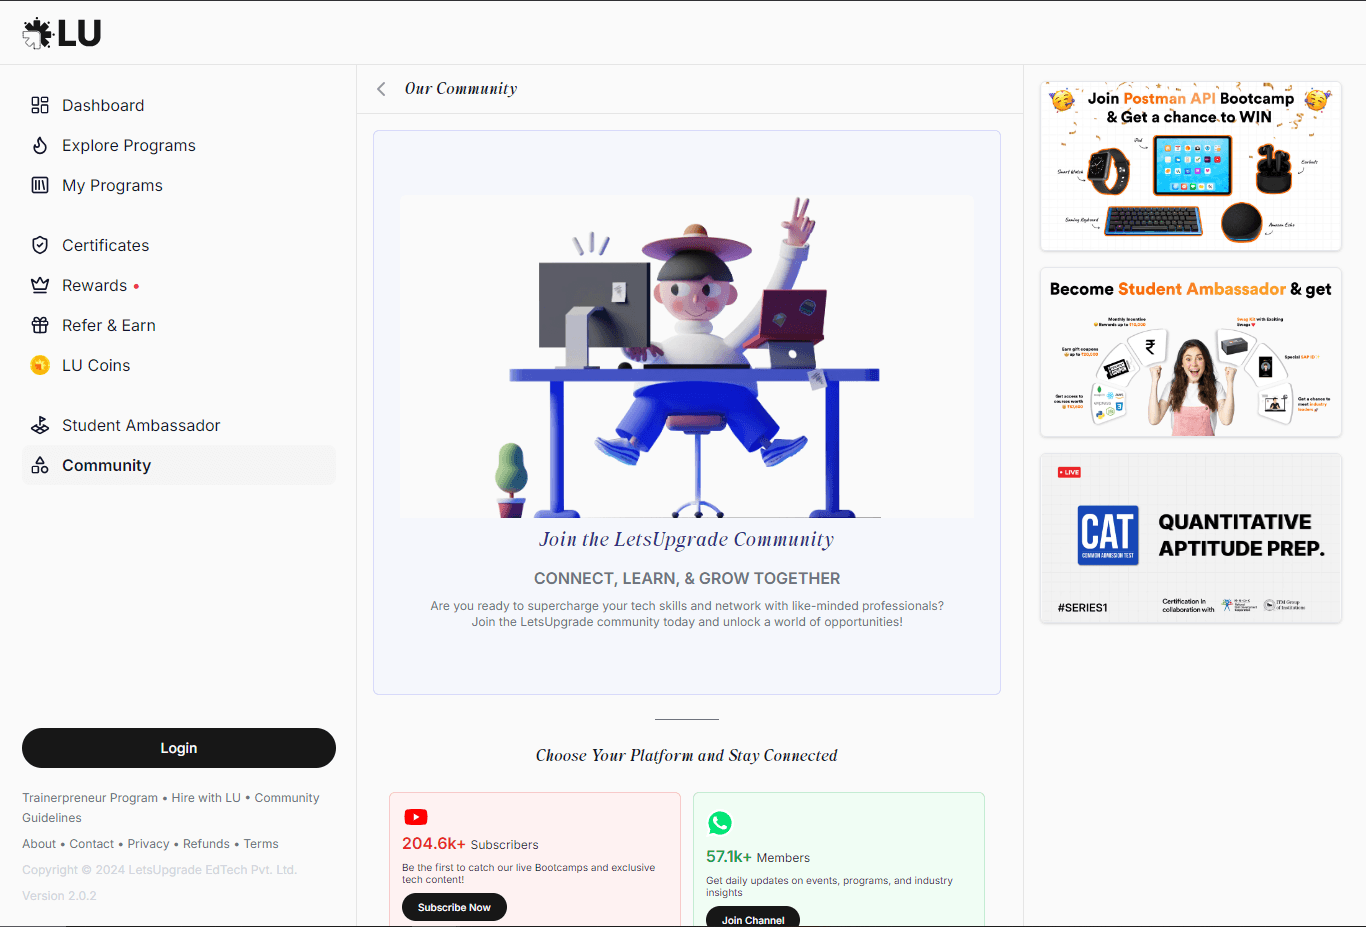Viewport: 1366px width, 927px height.
Task: Select the Dashboard grid icon
Action: click(x=40, y=104)
